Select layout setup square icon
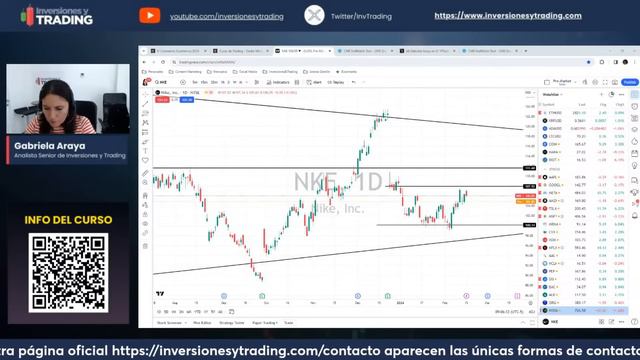This screenshot has width=640, height=360. coord(547,82)
